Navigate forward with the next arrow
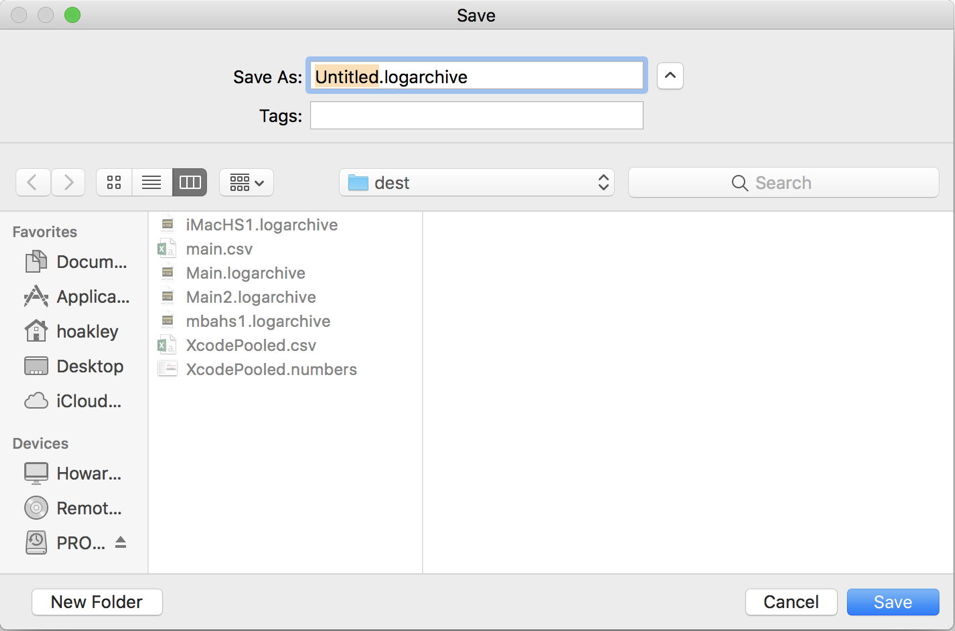 coord(67,182)
